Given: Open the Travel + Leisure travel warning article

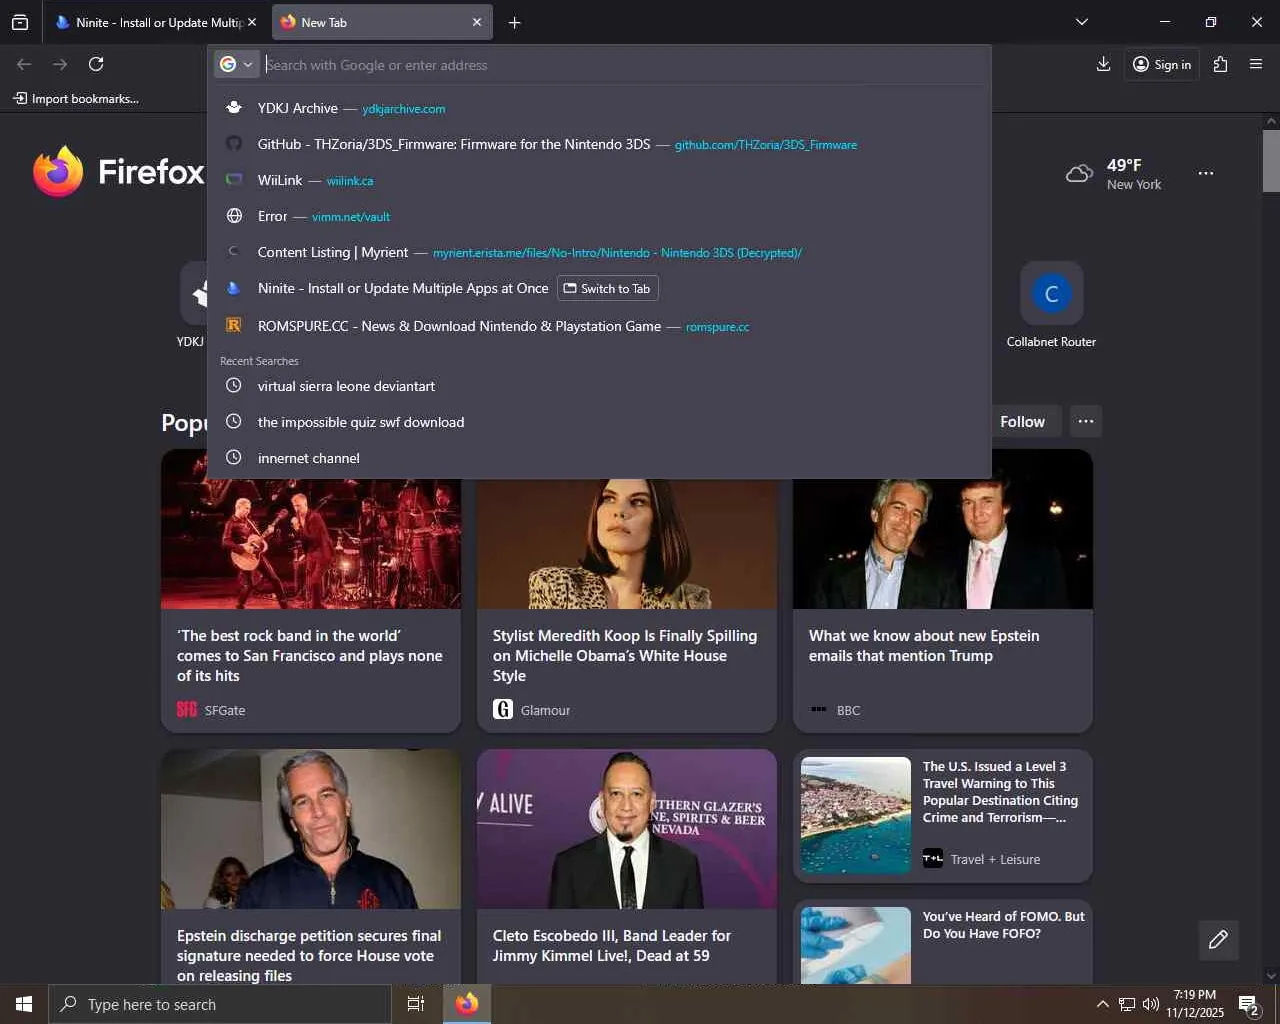Looking at the screenshot, I should pyautogui.click(x=943, y=816).
